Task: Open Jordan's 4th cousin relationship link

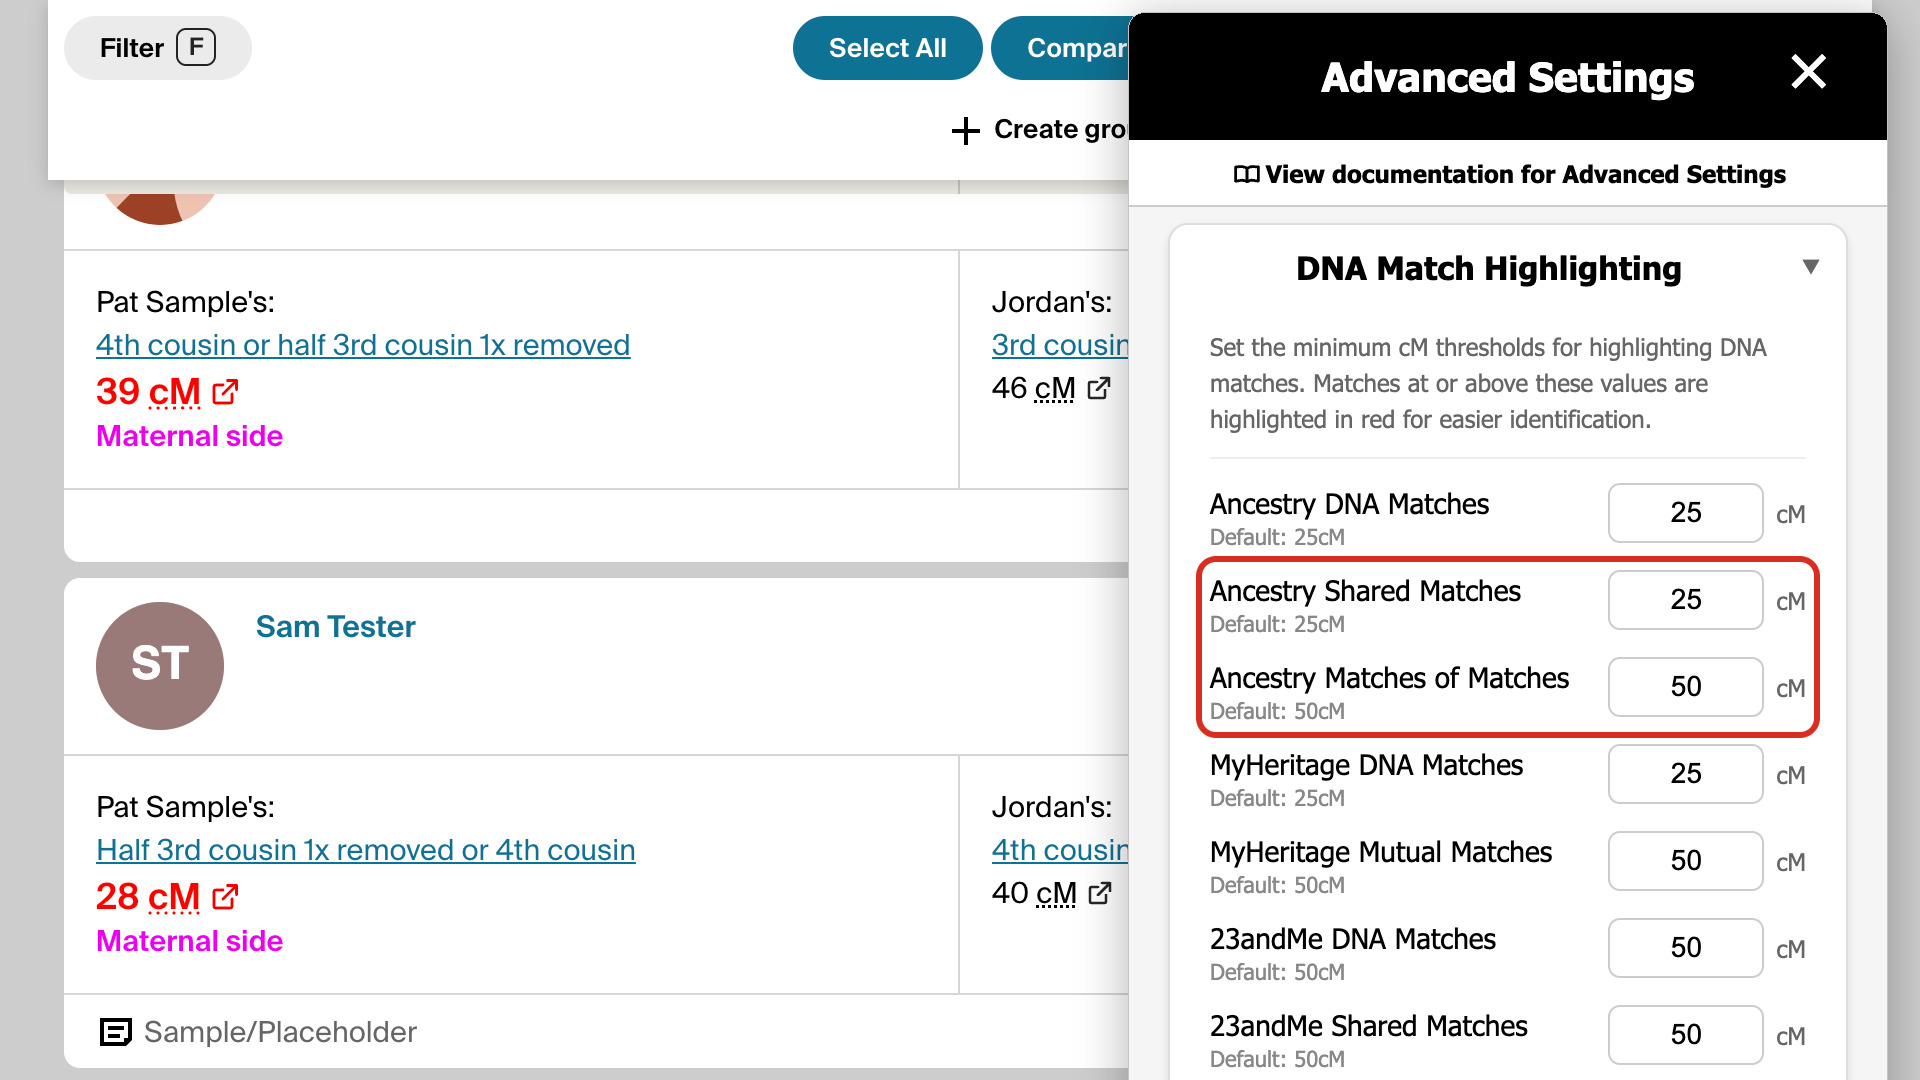Action: [1060, 850]
